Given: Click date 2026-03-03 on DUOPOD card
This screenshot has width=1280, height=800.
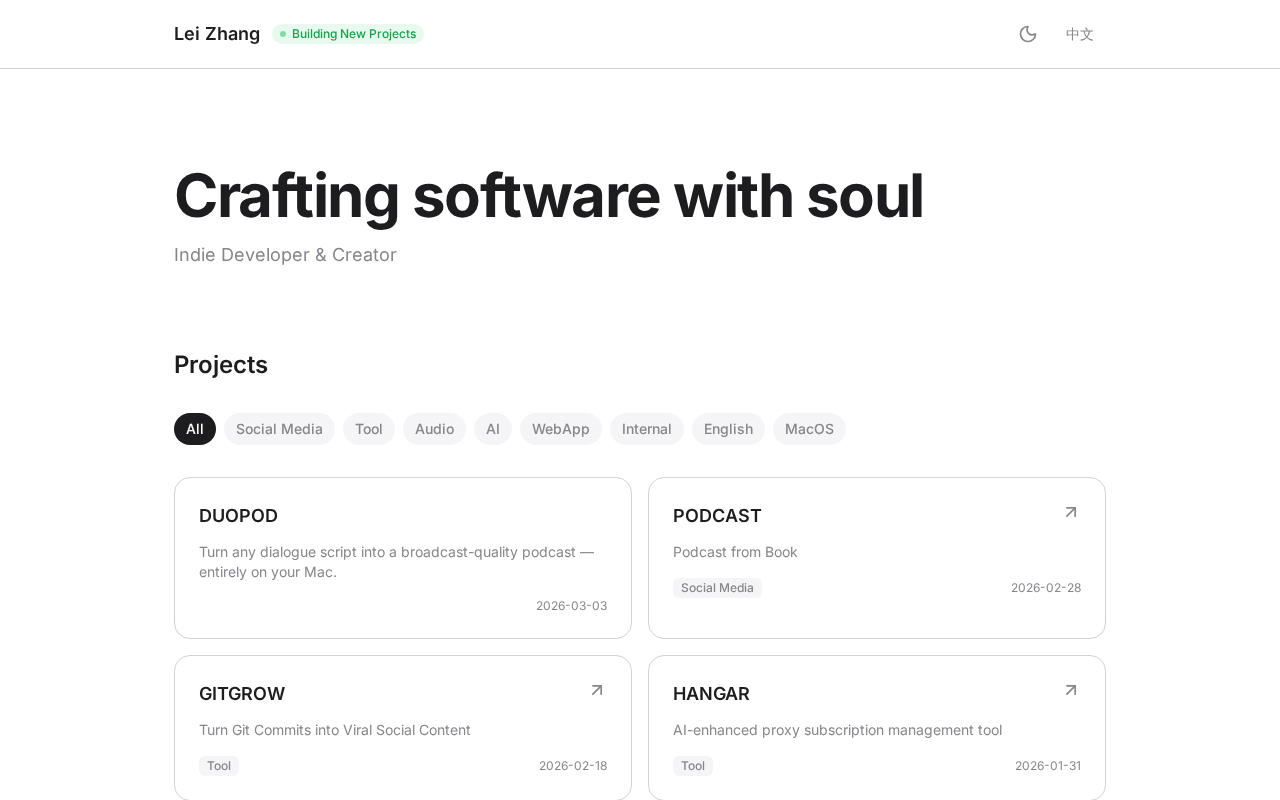Looking at the screenshot, I should (x=571, y=606).
